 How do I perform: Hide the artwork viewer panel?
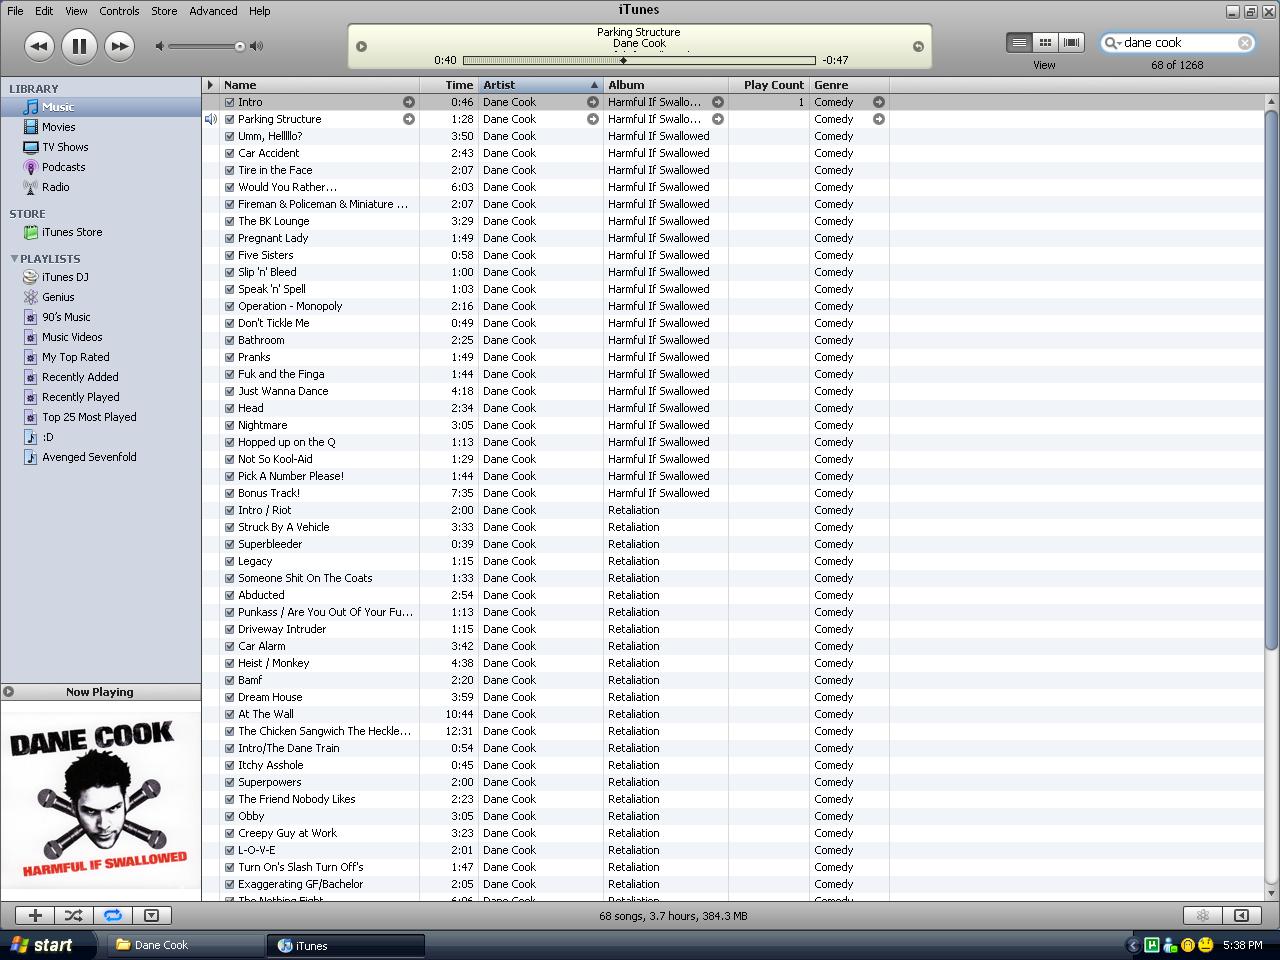click(x=151, y=915)
